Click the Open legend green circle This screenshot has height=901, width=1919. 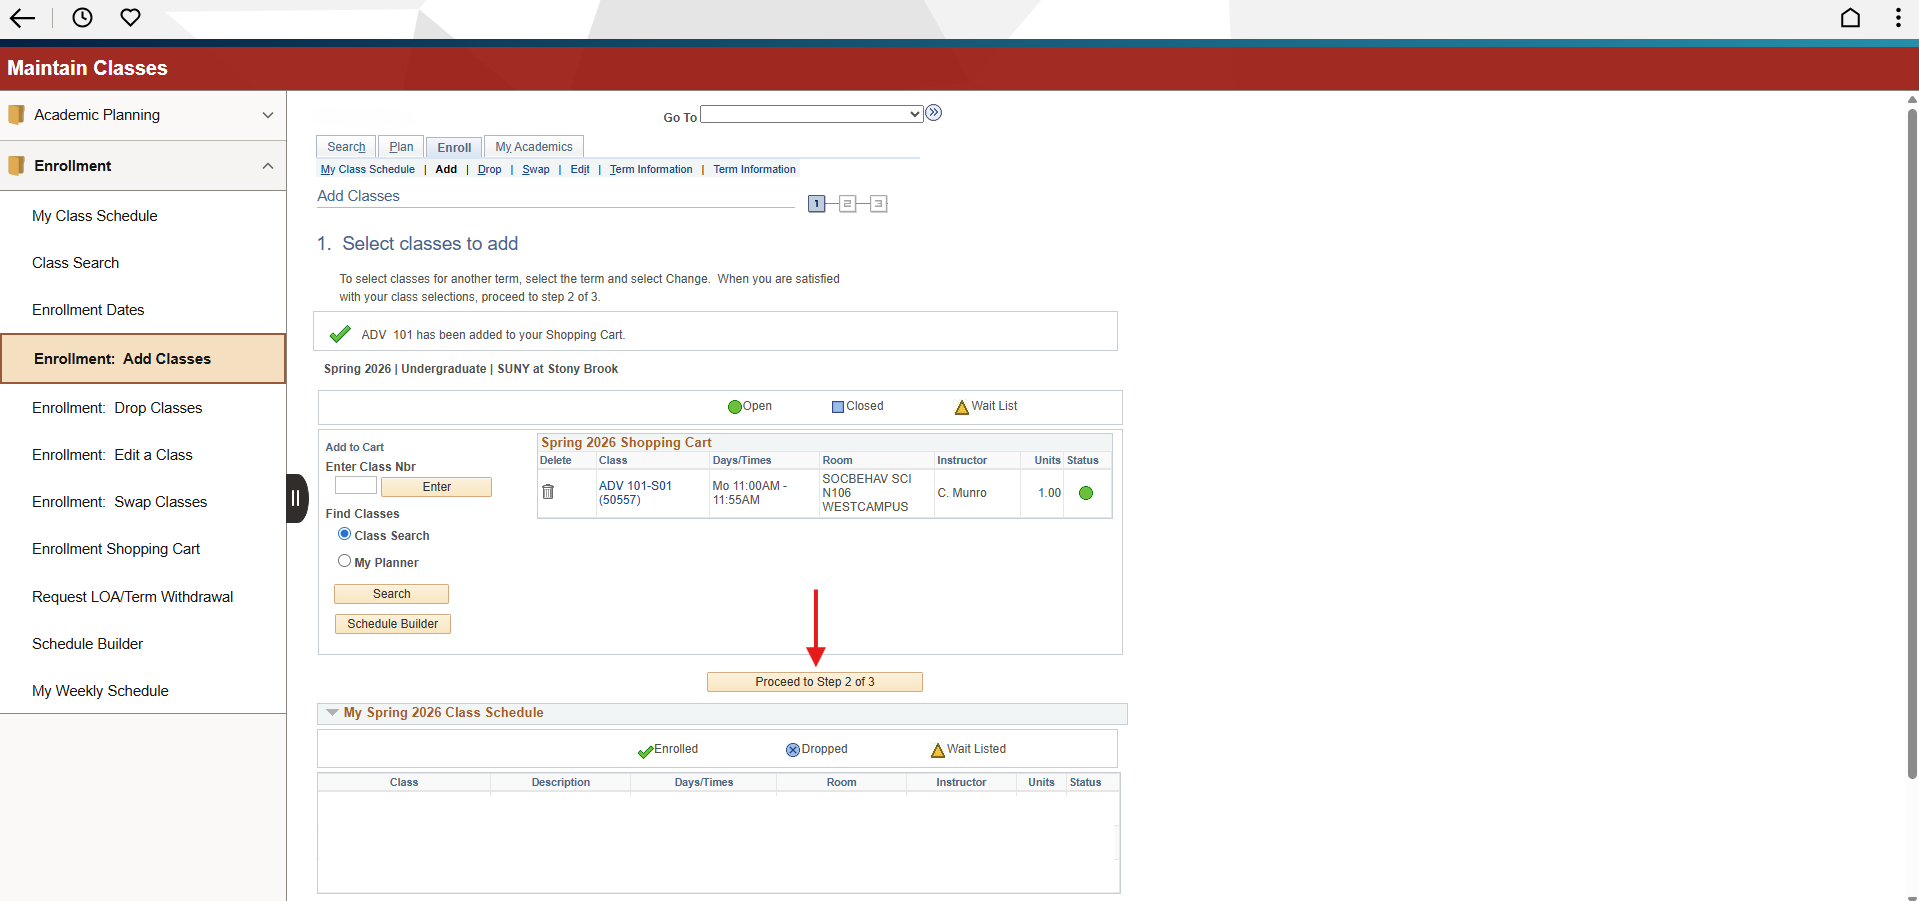point(735,407)
